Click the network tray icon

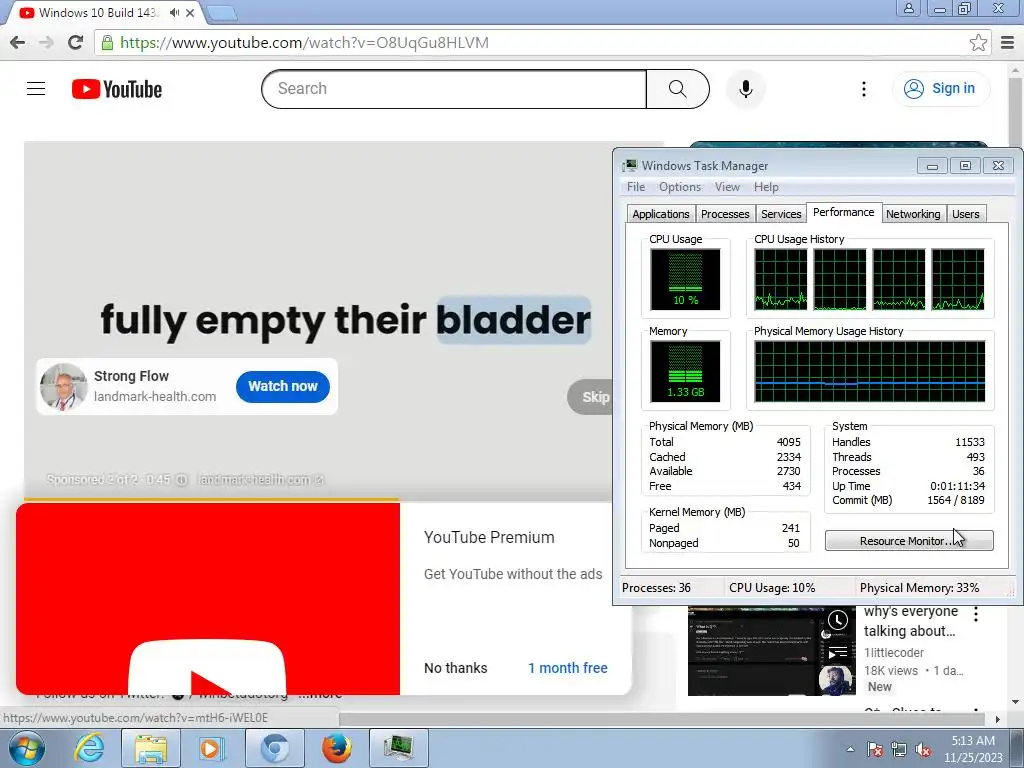pyautogui.click(x=899, y=749)
